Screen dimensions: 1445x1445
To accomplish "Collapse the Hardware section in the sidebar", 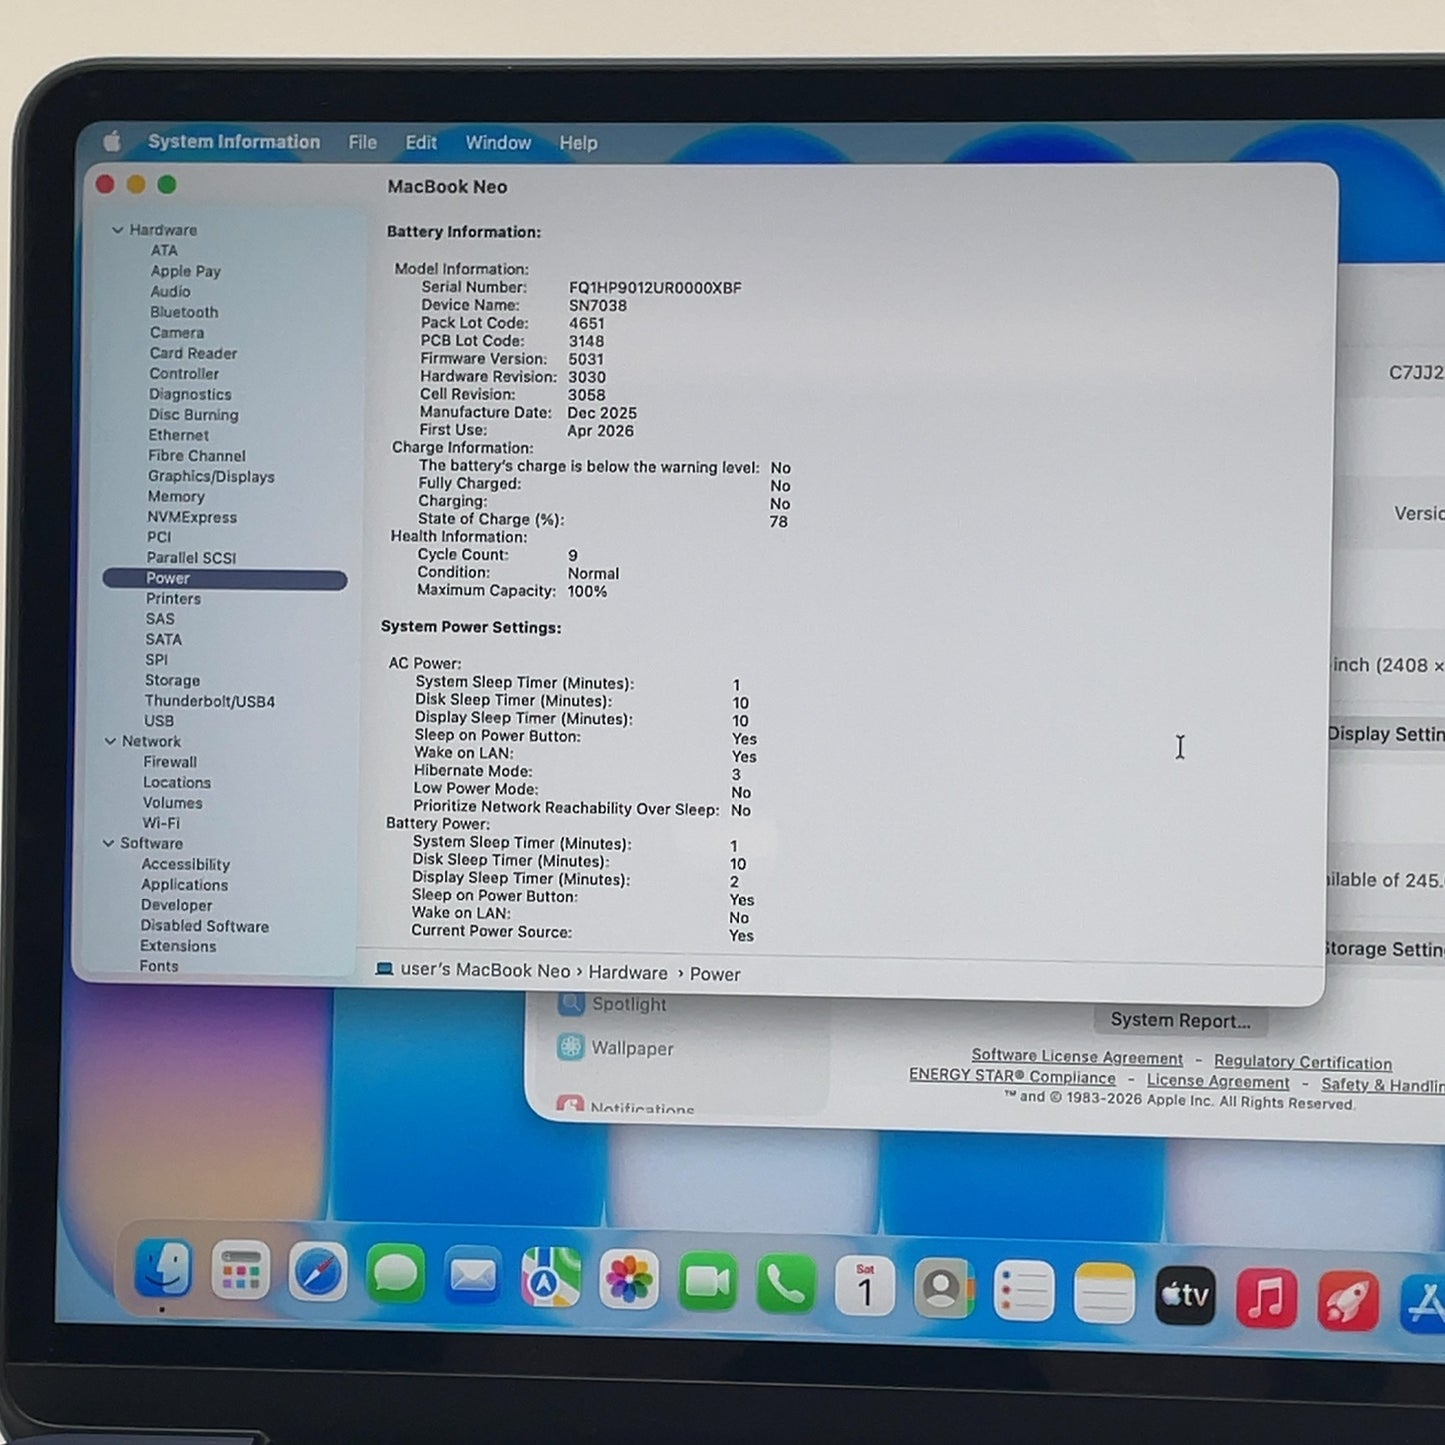I will 117,230.
